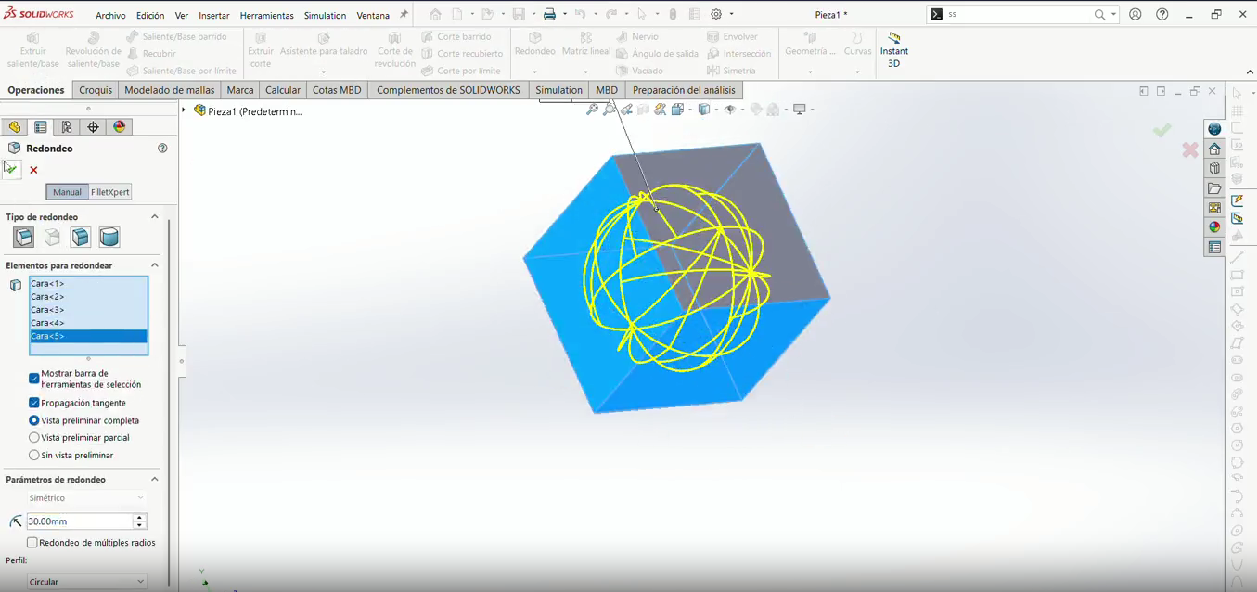Enable Redondeo de múltiples radios checkbox

click(33, 543)
